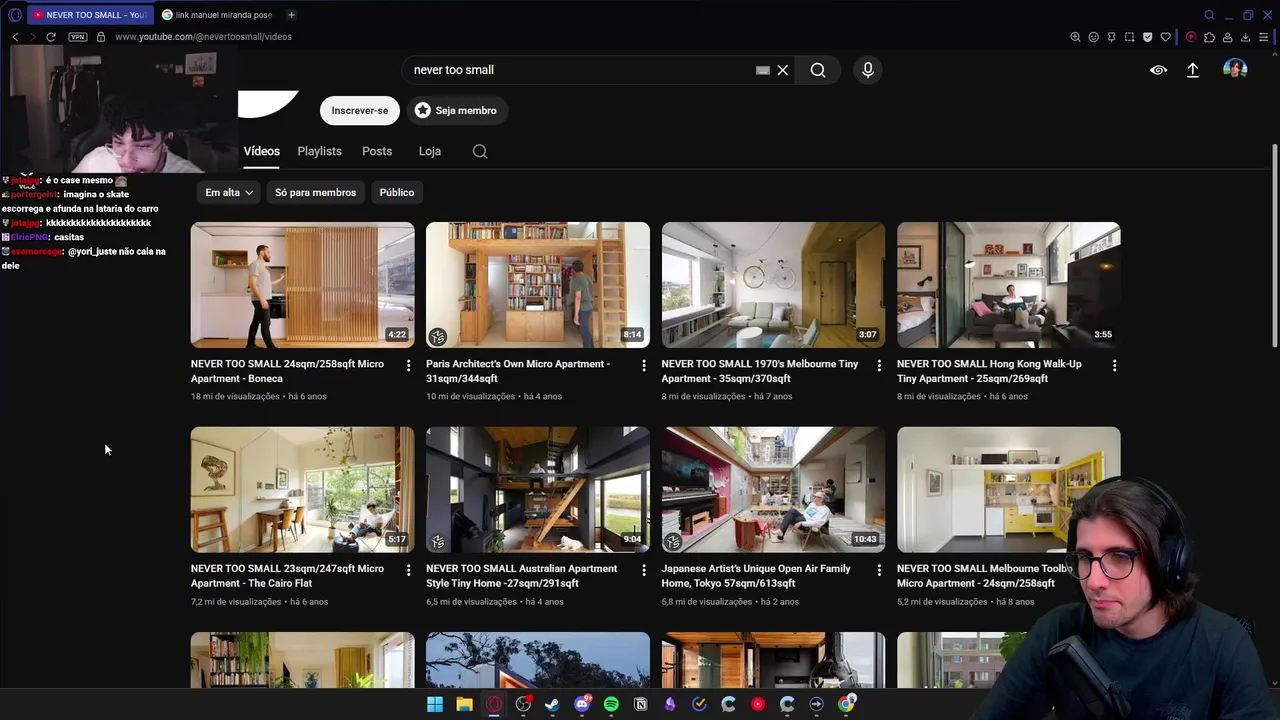Open the extensions cube icon
Viewport: 1280px width, 720px height.
click(x=1209, y=37)
